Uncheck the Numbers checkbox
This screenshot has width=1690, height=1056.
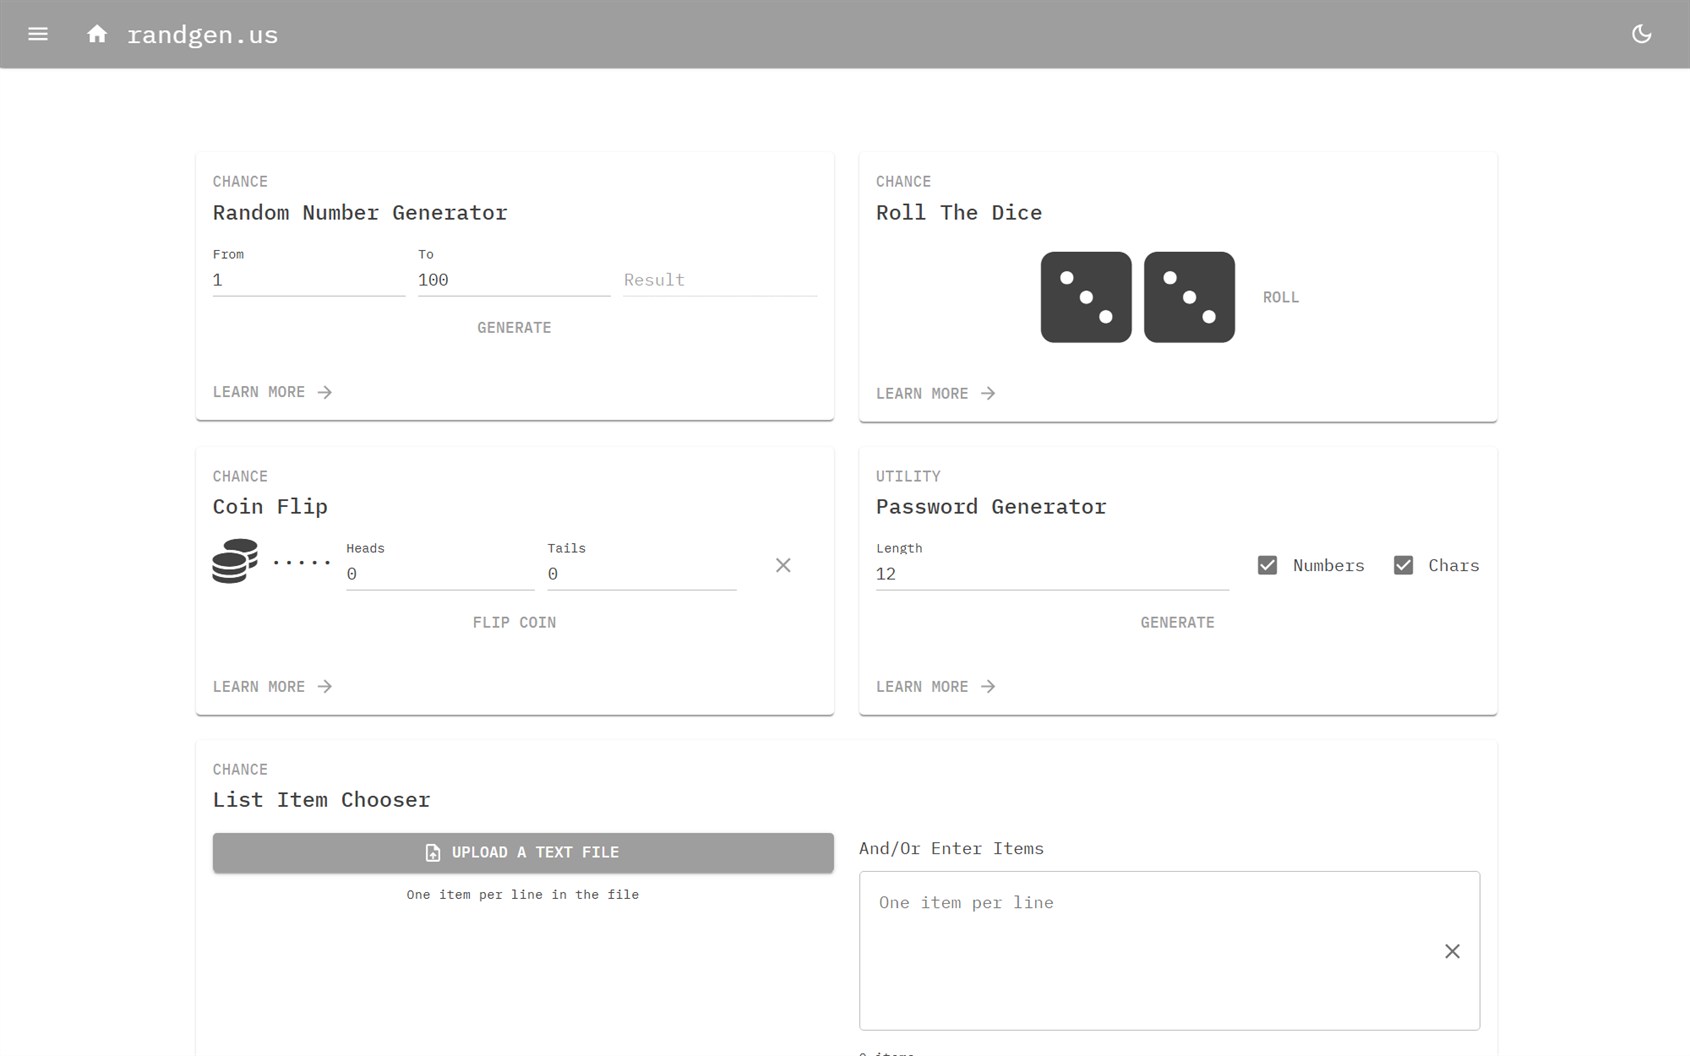point(1267,565)
